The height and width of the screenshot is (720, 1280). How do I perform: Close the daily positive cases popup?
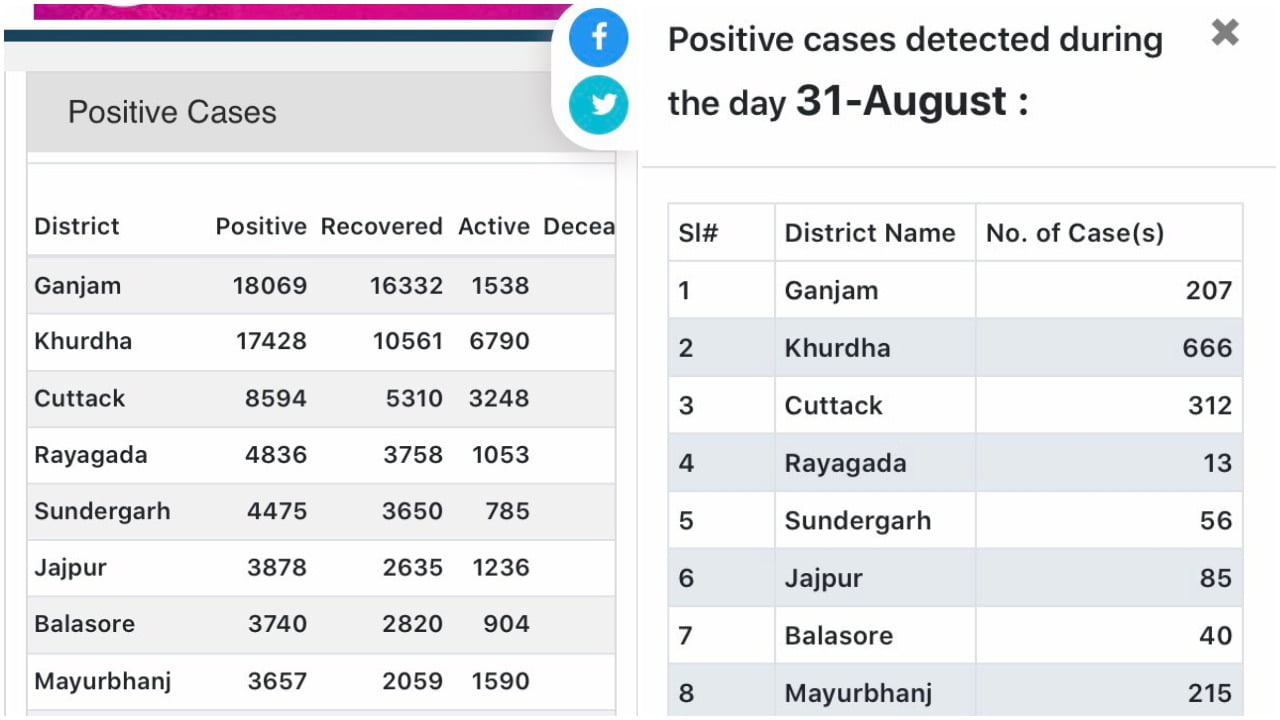[x=1224, y=33]
